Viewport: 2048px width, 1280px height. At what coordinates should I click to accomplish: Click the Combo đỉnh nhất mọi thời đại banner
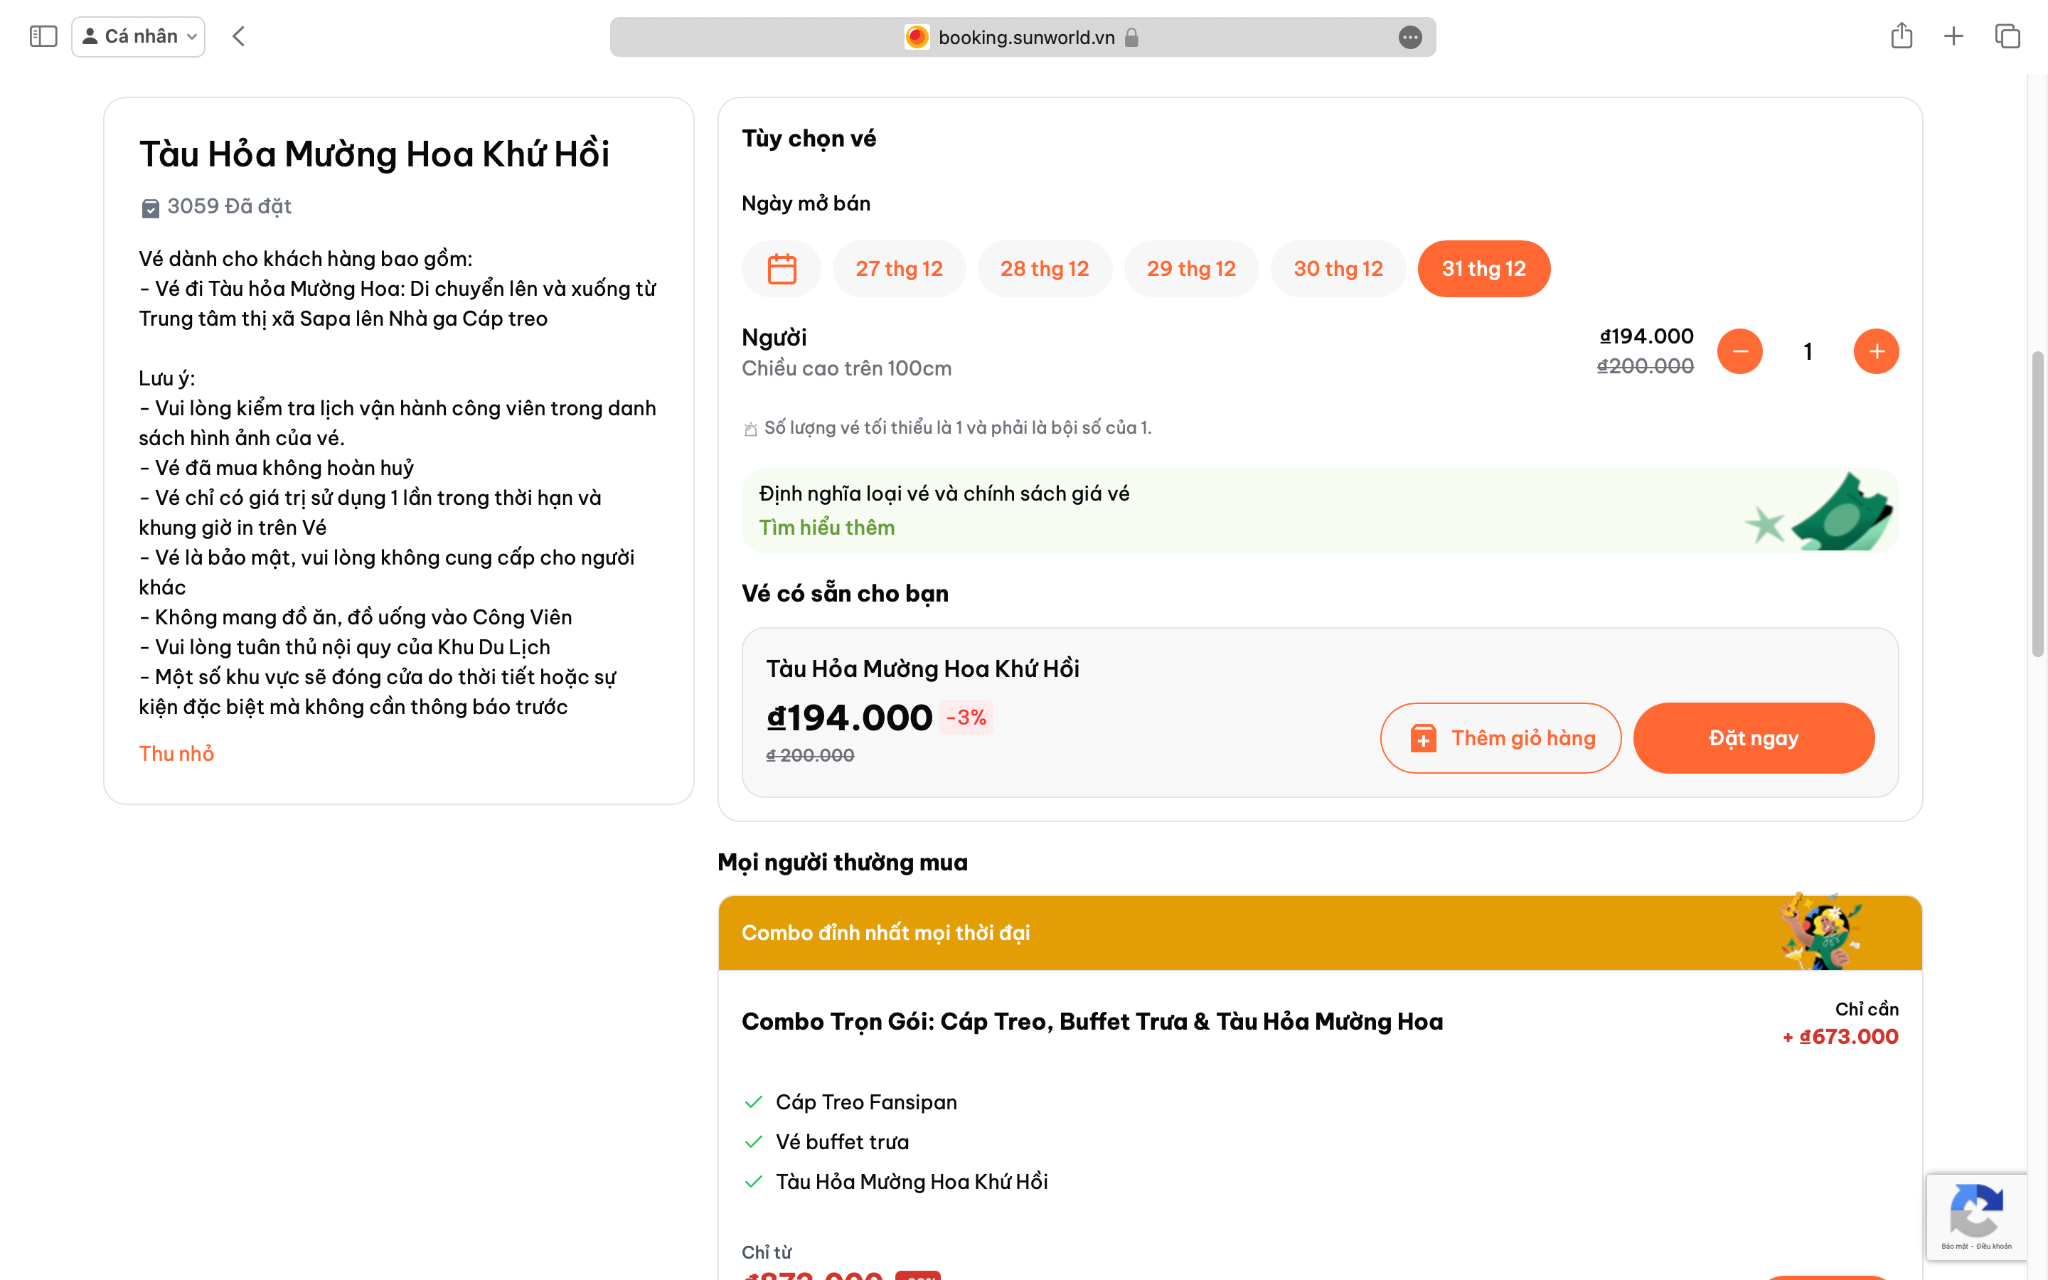(1320, 933)
